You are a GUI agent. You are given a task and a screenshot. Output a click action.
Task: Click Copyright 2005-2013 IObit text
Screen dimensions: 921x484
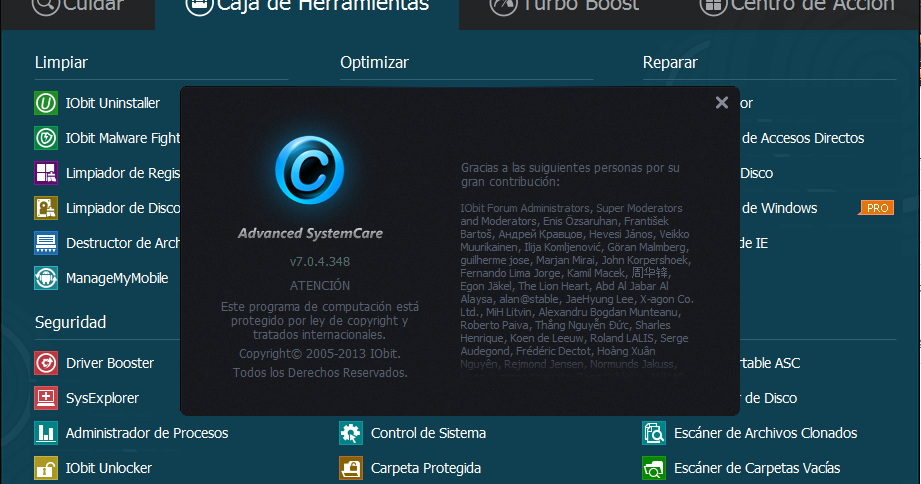pyautogui.click(x=320, y=354)
